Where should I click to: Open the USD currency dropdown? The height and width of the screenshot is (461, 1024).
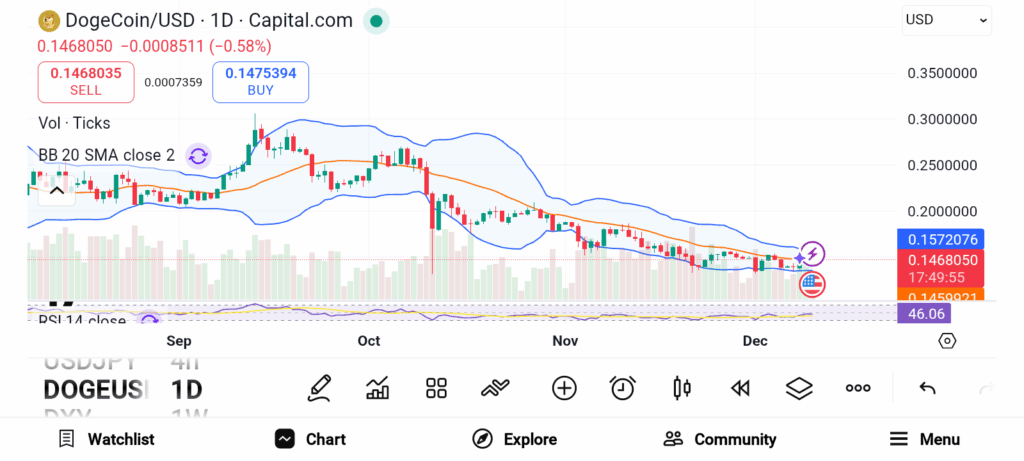[946, 19]
